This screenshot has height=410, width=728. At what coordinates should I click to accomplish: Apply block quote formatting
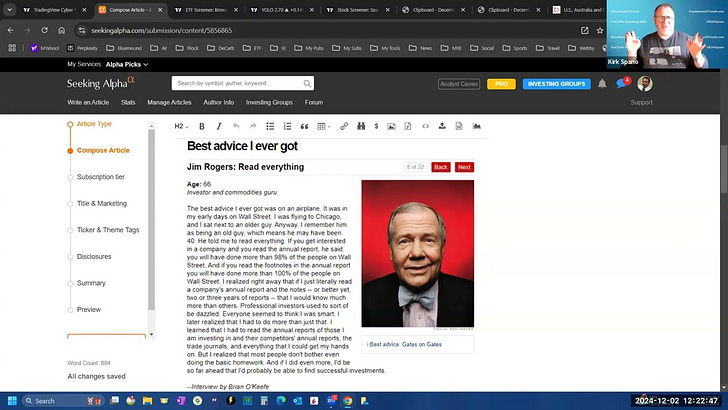coord(305,126)
